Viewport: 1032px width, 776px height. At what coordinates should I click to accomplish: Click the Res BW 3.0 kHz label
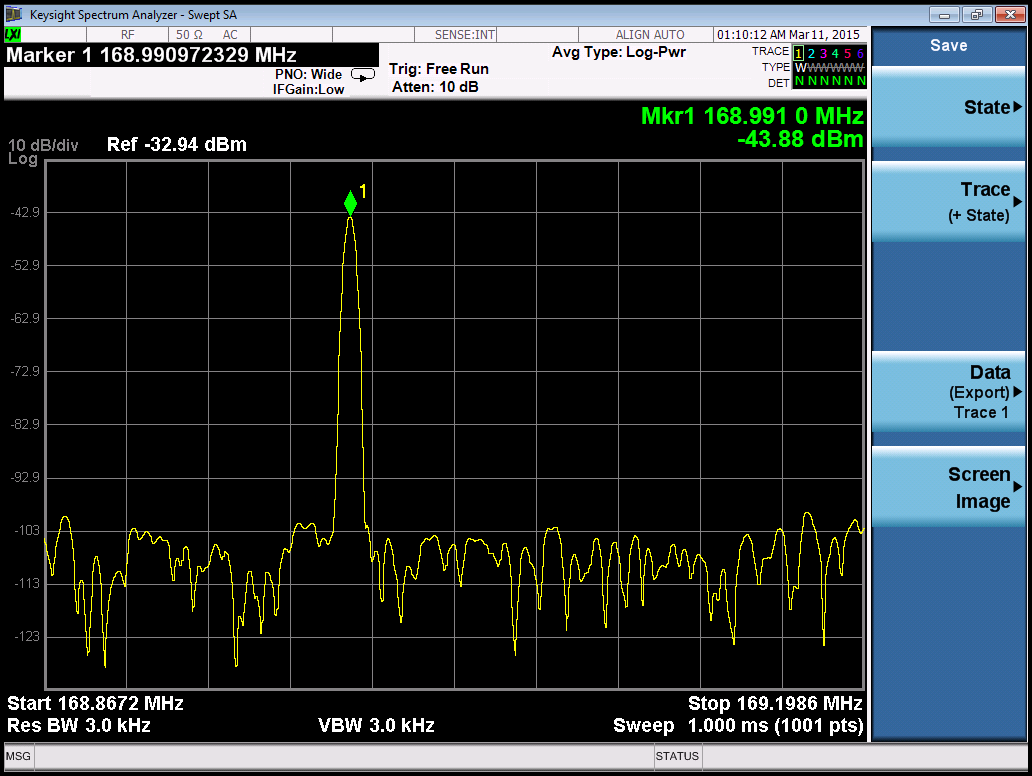click(79, 725)
